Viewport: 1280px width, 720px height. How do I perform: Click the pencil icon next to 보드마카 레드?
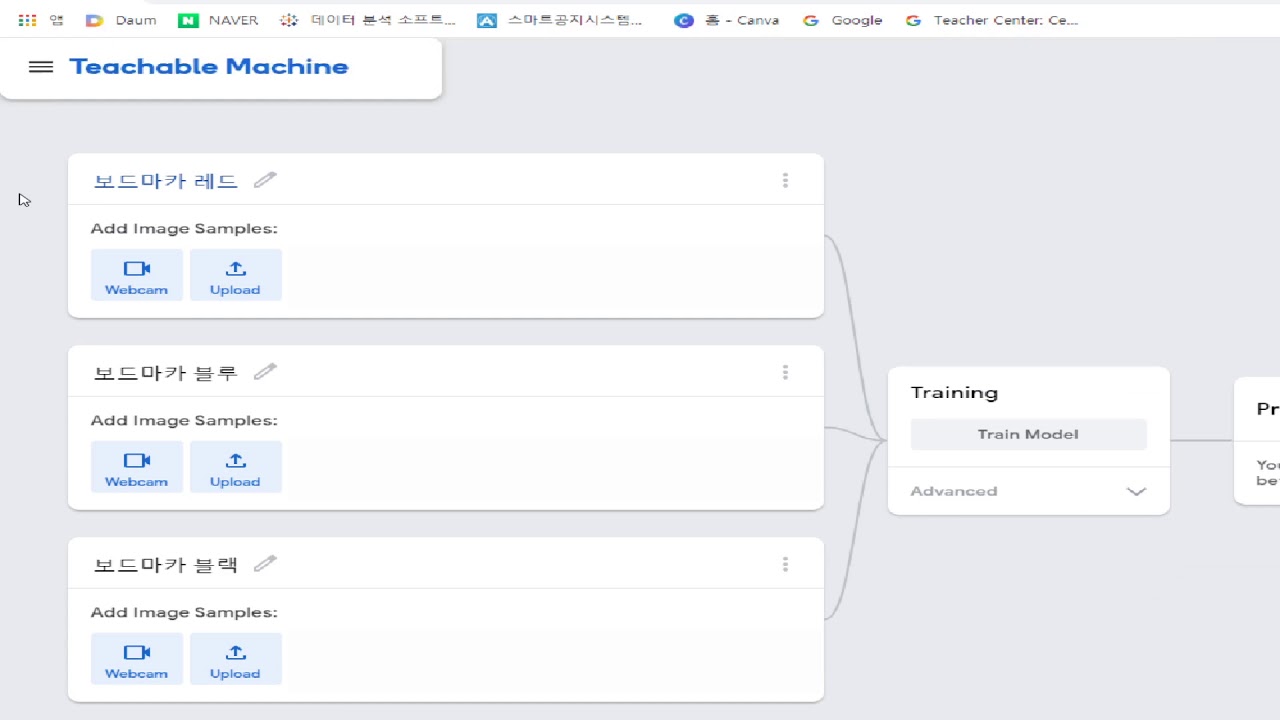click(x=265, y=180)
